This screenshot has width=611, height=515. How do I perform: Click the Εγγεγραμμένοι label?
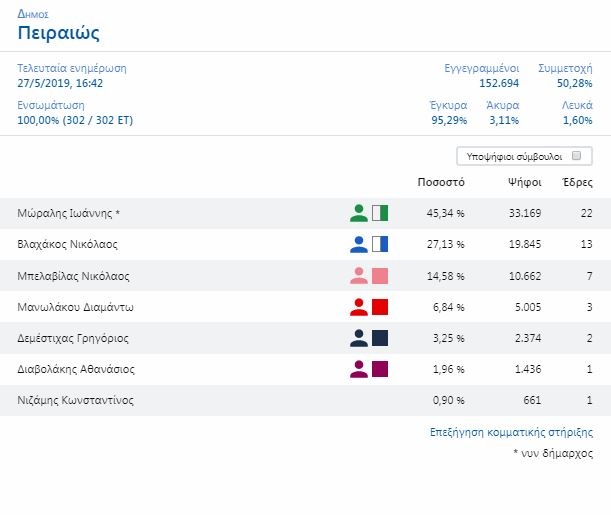482,69
